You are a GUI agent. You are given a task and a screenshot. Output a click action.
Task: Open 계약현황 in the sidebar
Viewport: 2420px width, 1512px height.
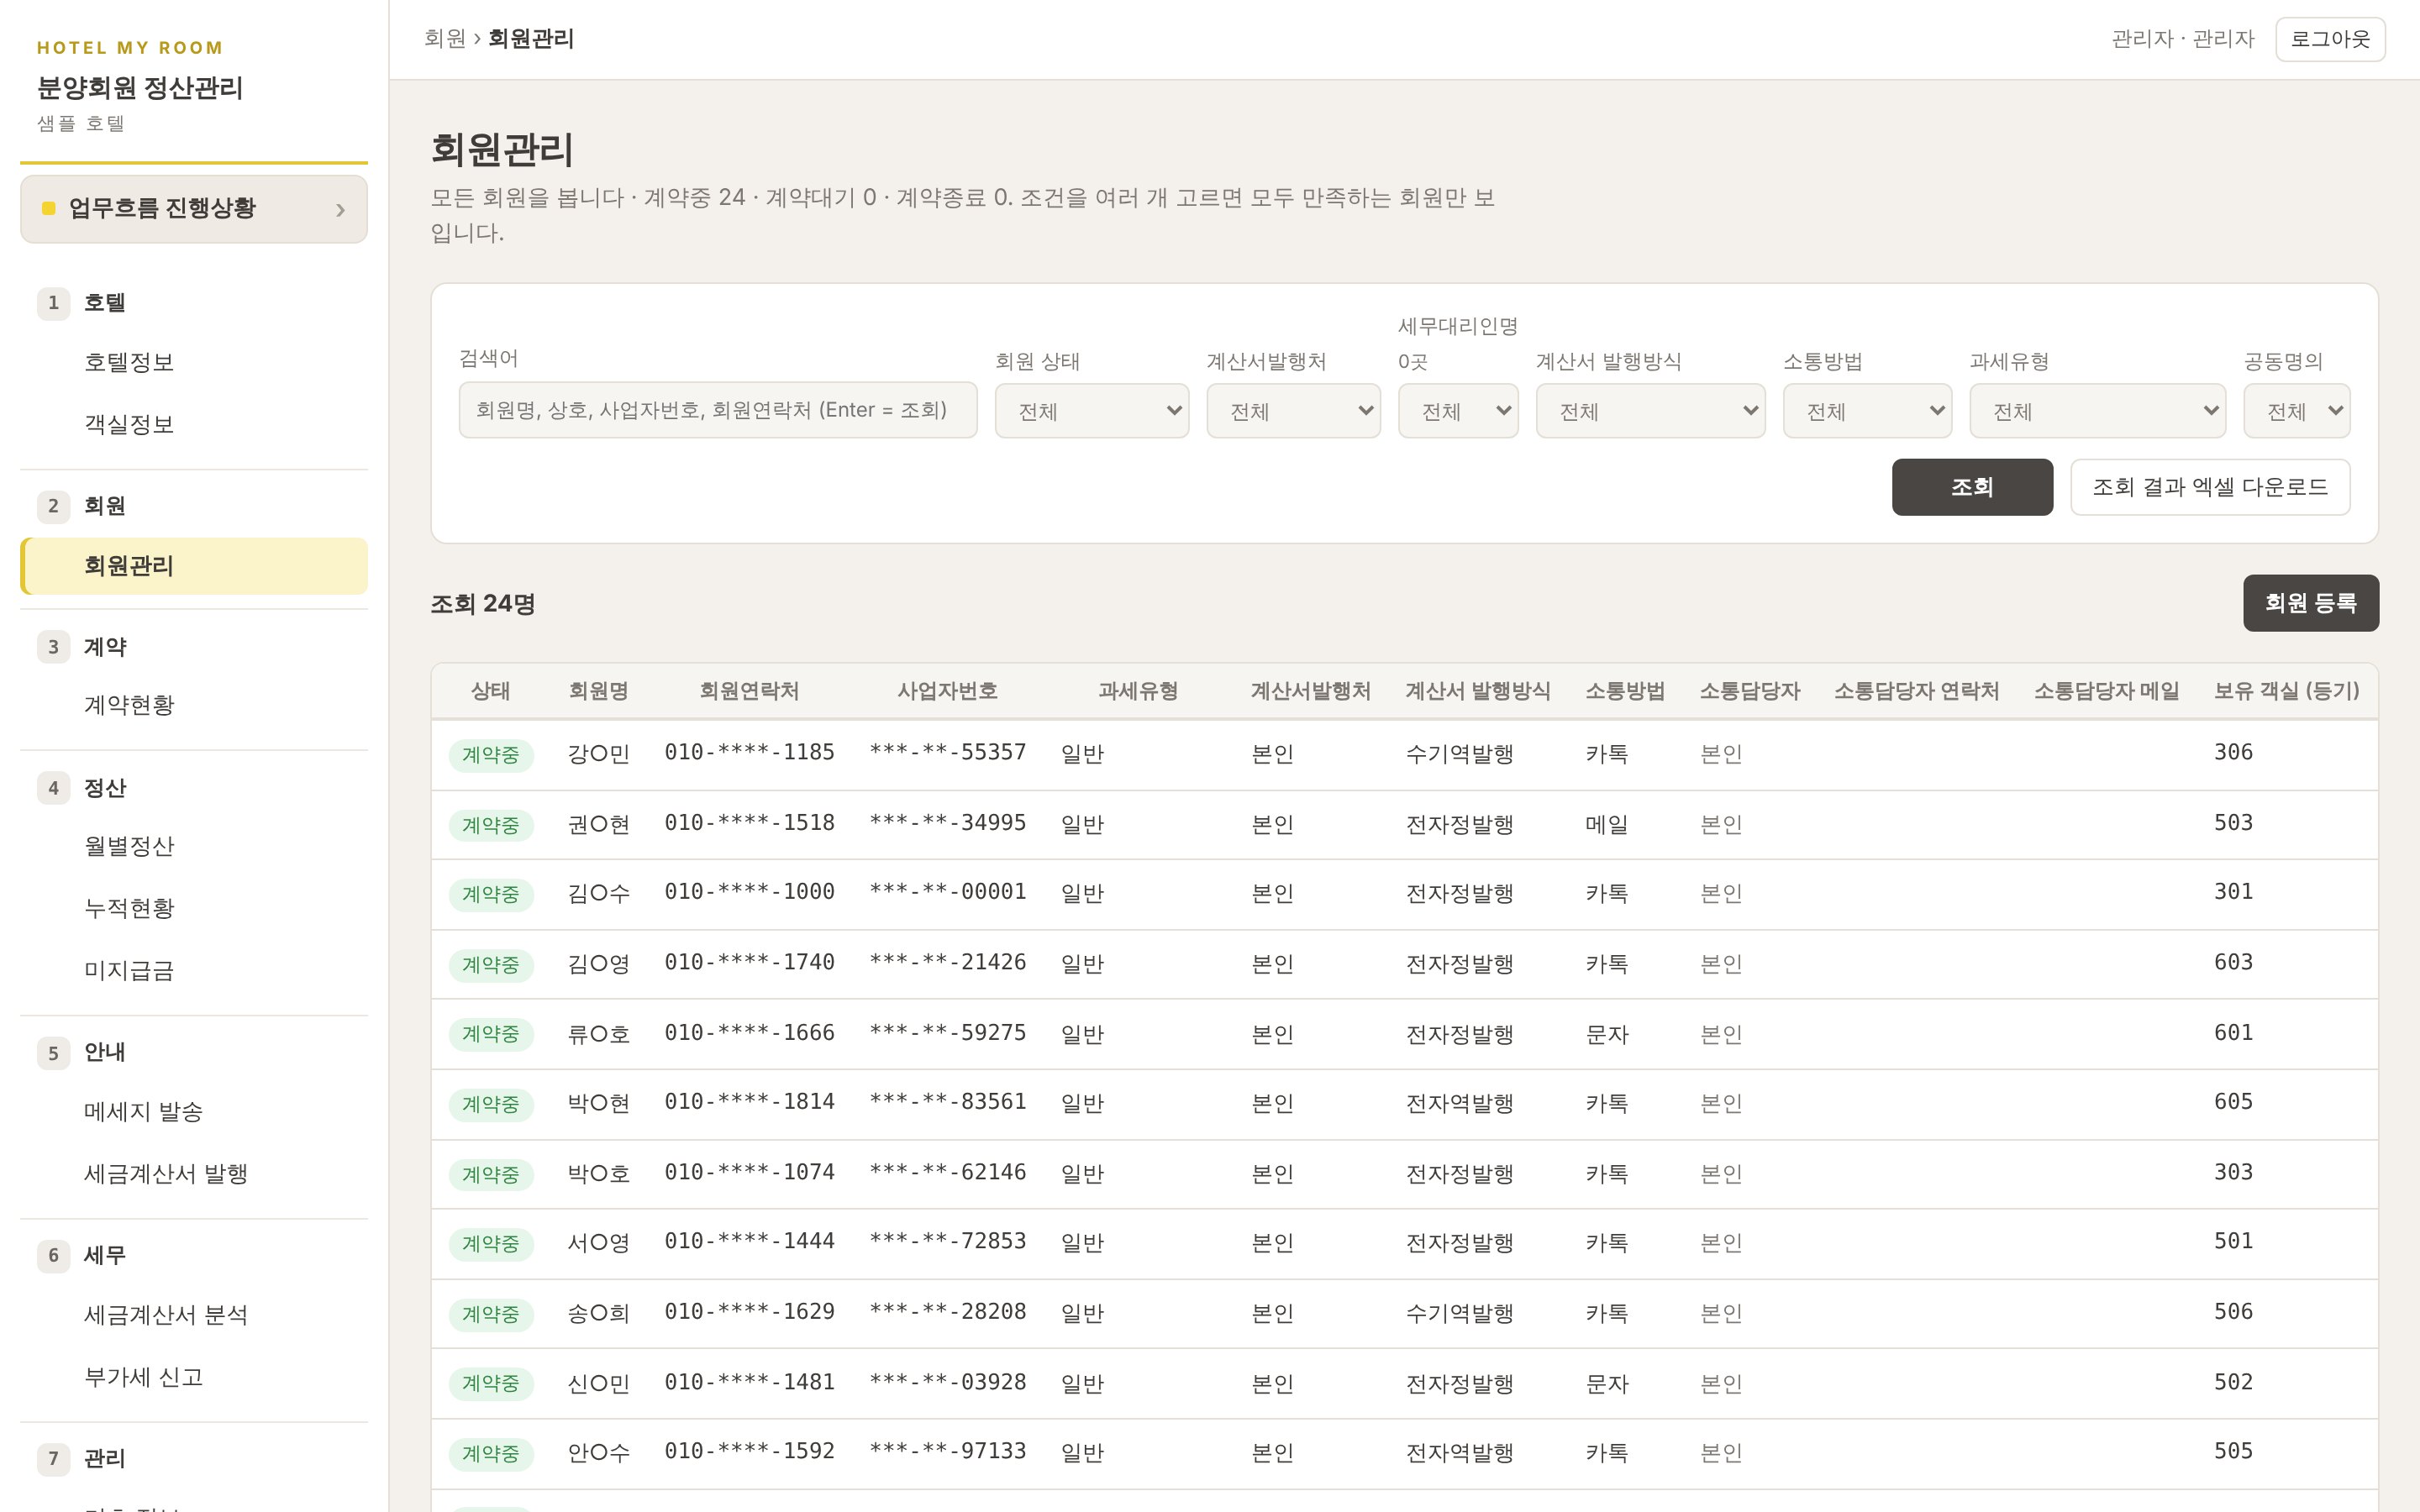(129, 705)
